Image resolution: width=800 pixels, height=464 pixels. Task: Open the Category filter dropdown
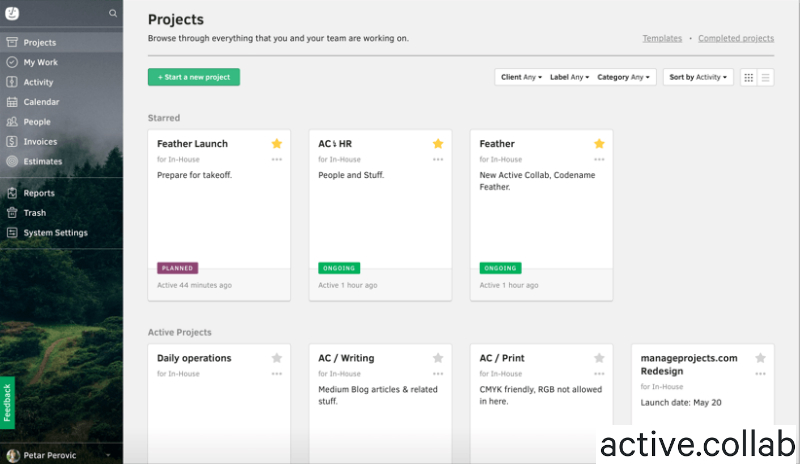624,77
